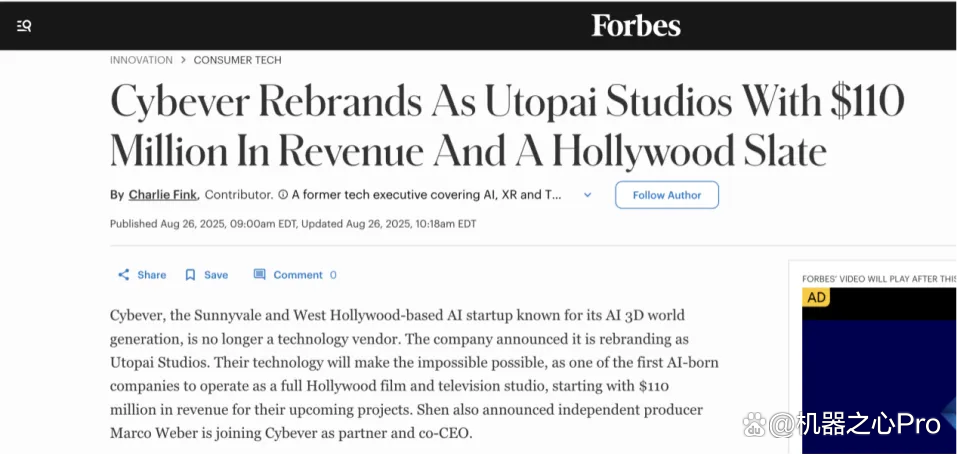
Task: Click the breadcrumb arrow after INNOVATION
Action: point(183,60)
